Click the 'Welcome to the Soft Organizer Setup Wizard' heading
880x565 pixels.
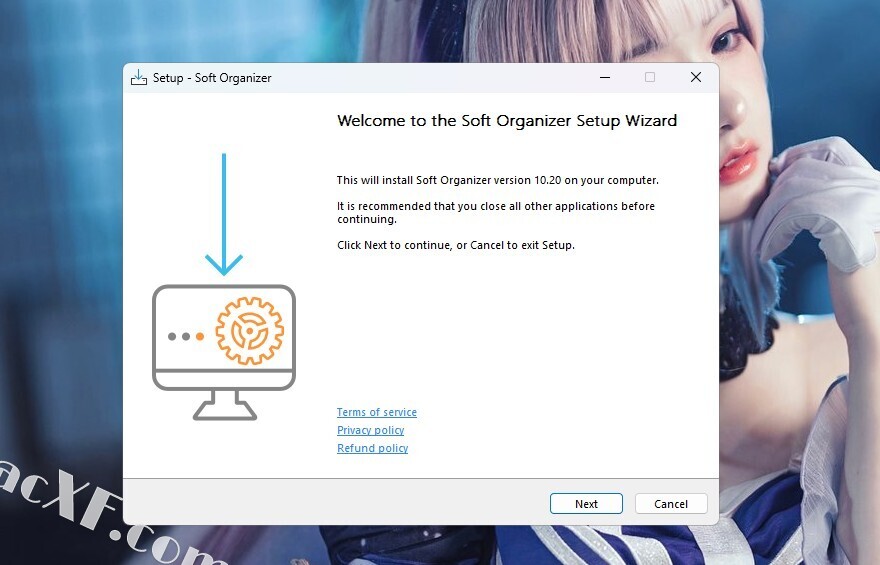point(507,121)
